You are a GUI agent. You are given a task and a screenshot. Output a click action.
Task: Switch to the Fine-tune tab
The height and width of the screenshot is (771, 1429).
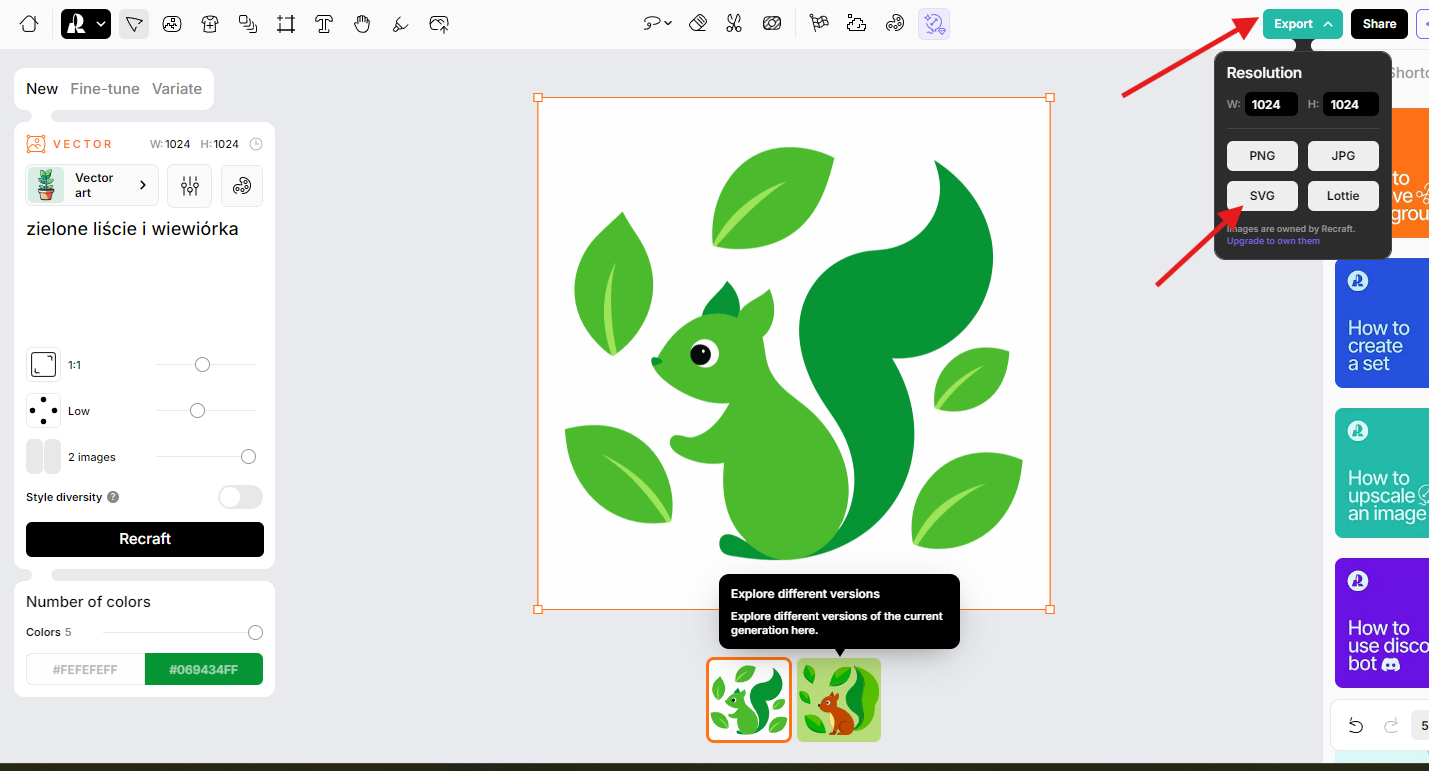pos(105,89)
